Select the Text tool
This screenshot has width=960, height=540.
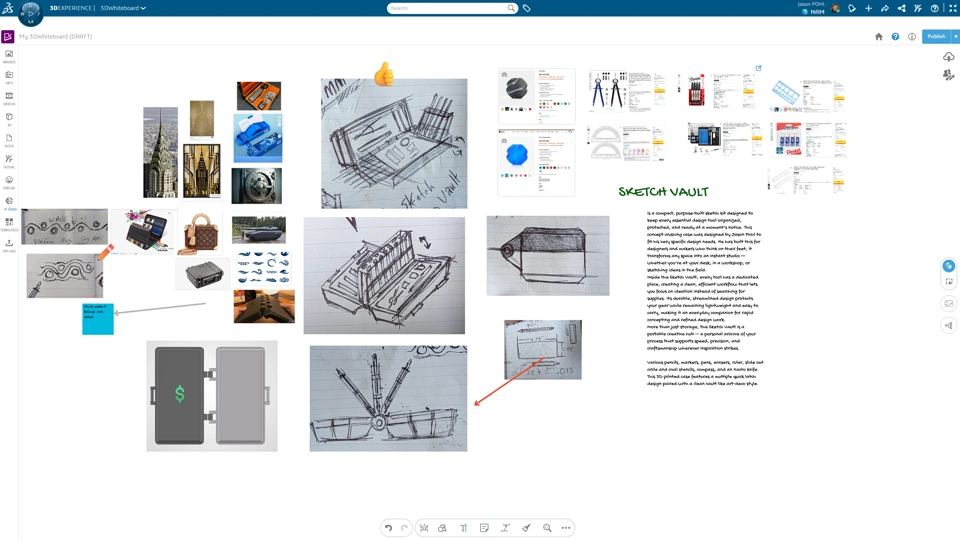click(x=463, y=528)
